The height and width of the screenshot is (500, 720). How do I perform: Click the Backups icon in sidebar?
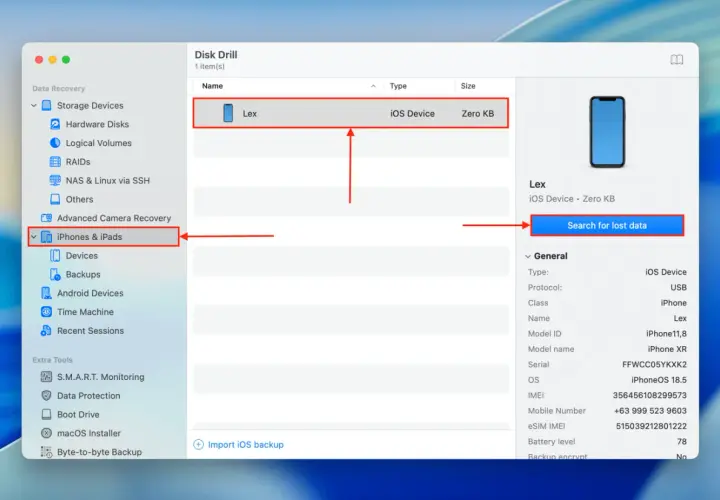coord(55,274)
